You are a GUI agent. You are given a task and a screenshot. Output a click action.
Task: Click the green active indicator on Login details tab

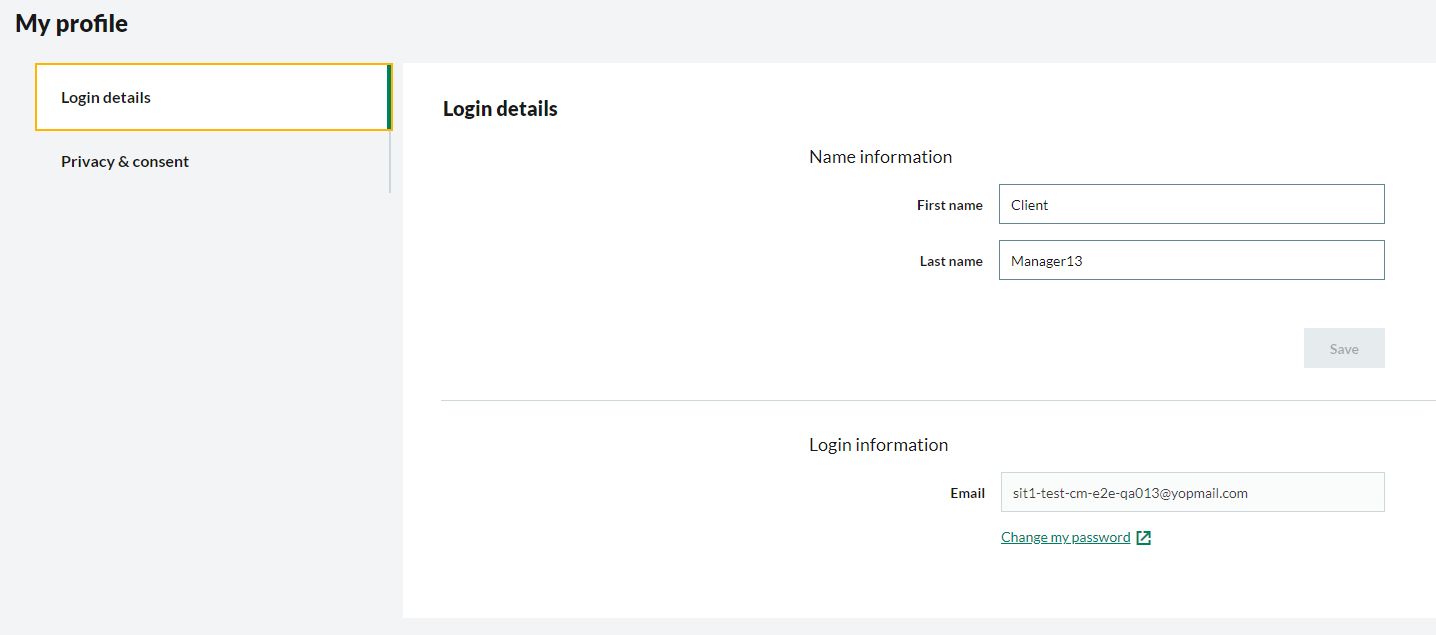pyautogui.click(x=389, y=98)
